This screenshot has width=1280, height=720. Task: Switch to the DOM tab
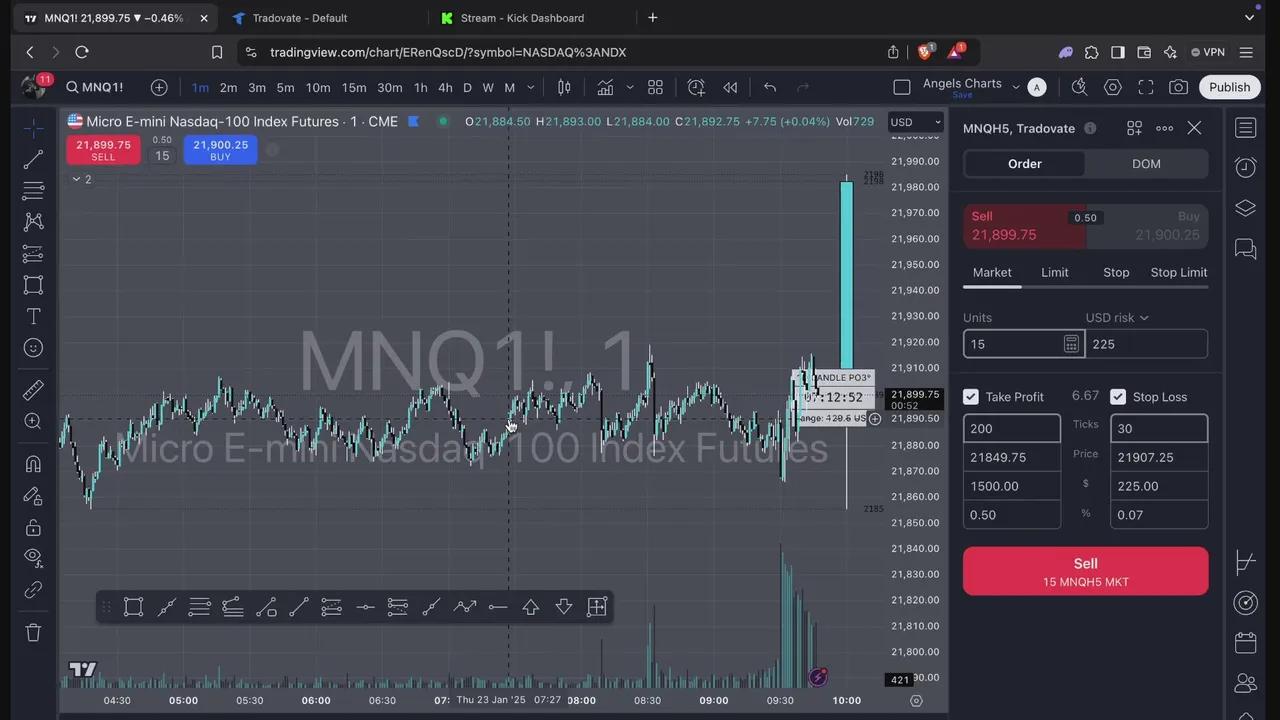pyautogui.click(x=1146, y=164)
